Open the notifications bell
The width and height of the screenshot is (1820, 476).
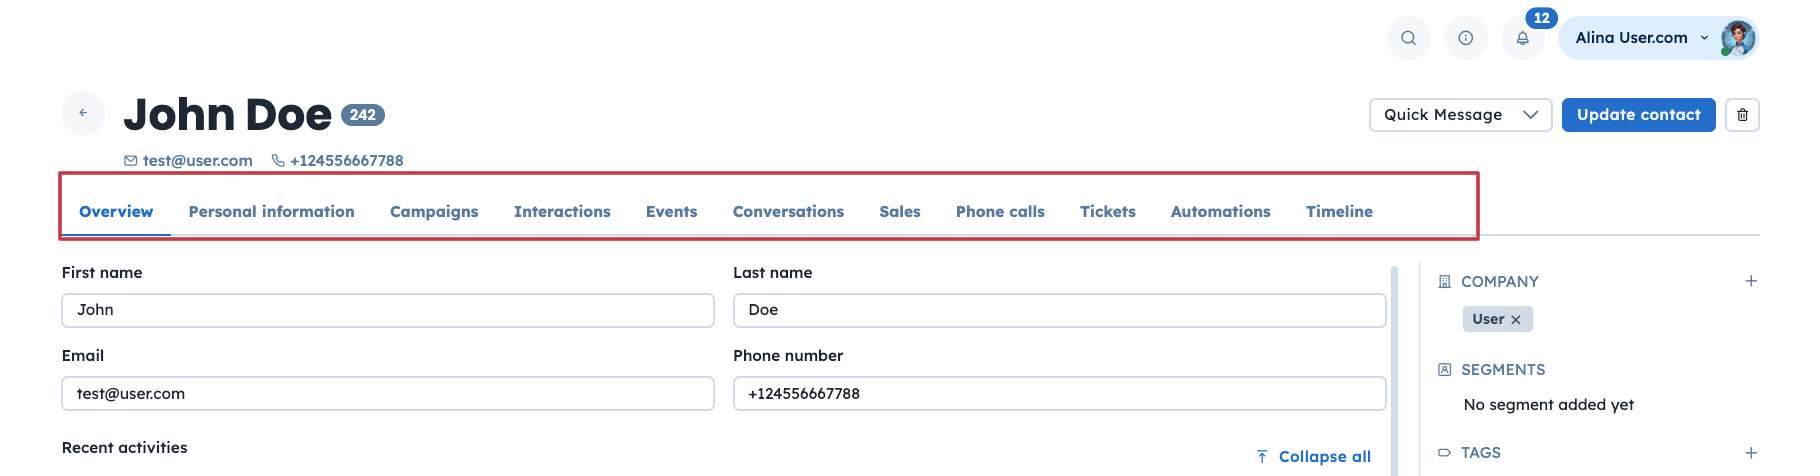(x=1522, y=38)
